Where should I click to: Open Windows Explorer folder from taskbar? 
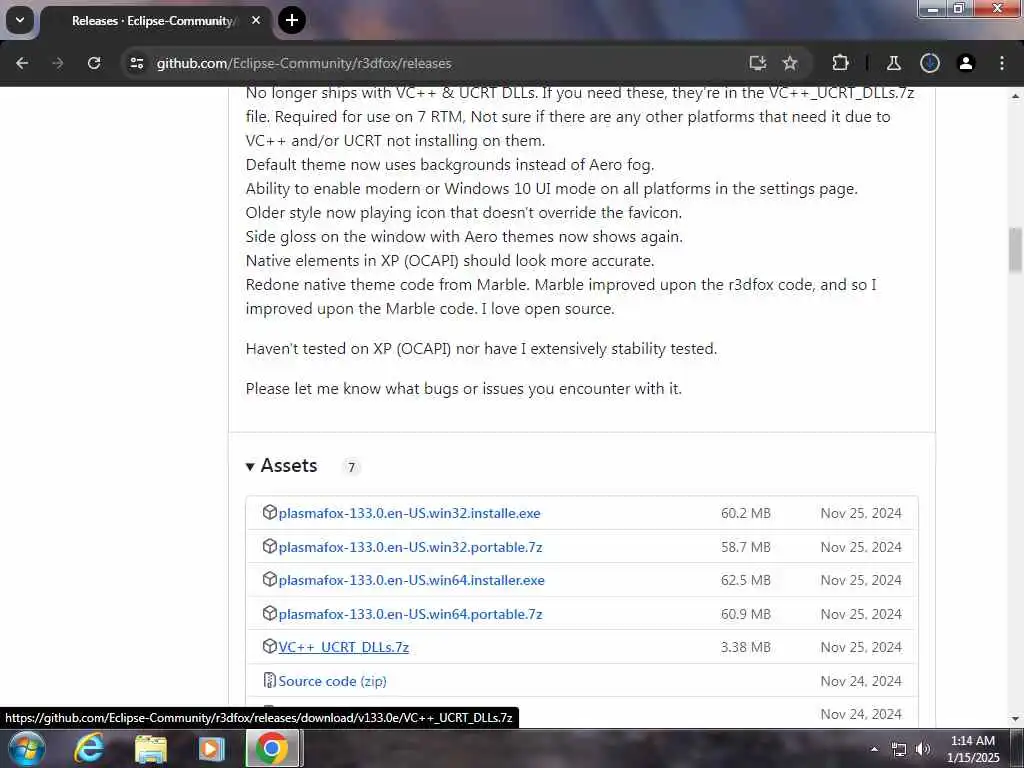point(151,749)
